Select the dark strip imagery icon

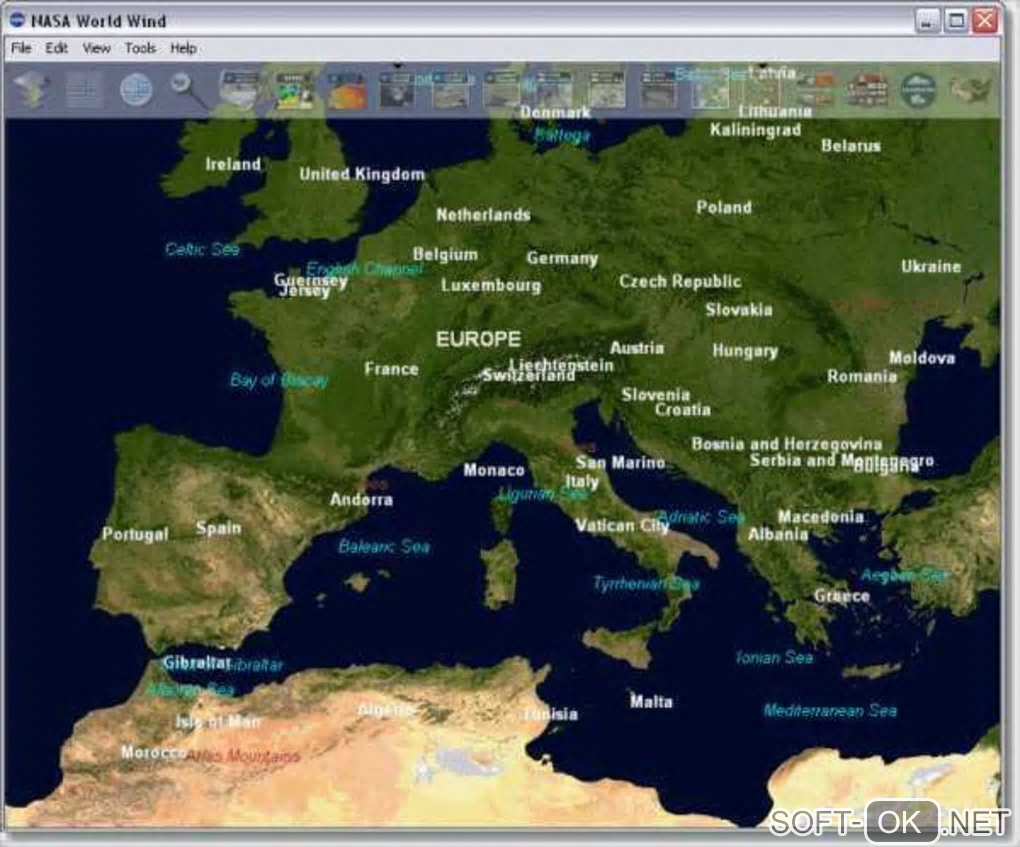(658, 89)
